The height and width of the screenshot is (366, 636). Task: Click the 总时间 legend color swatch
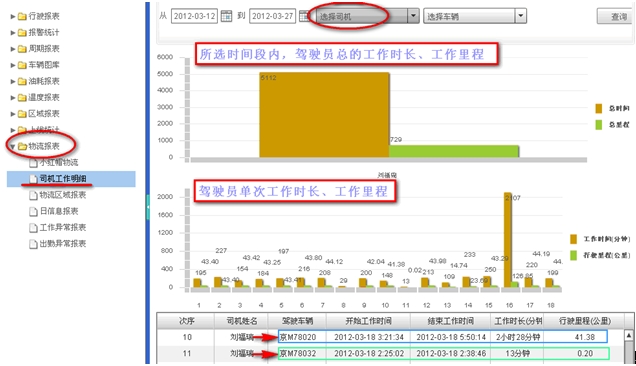(x=599, y=108)
